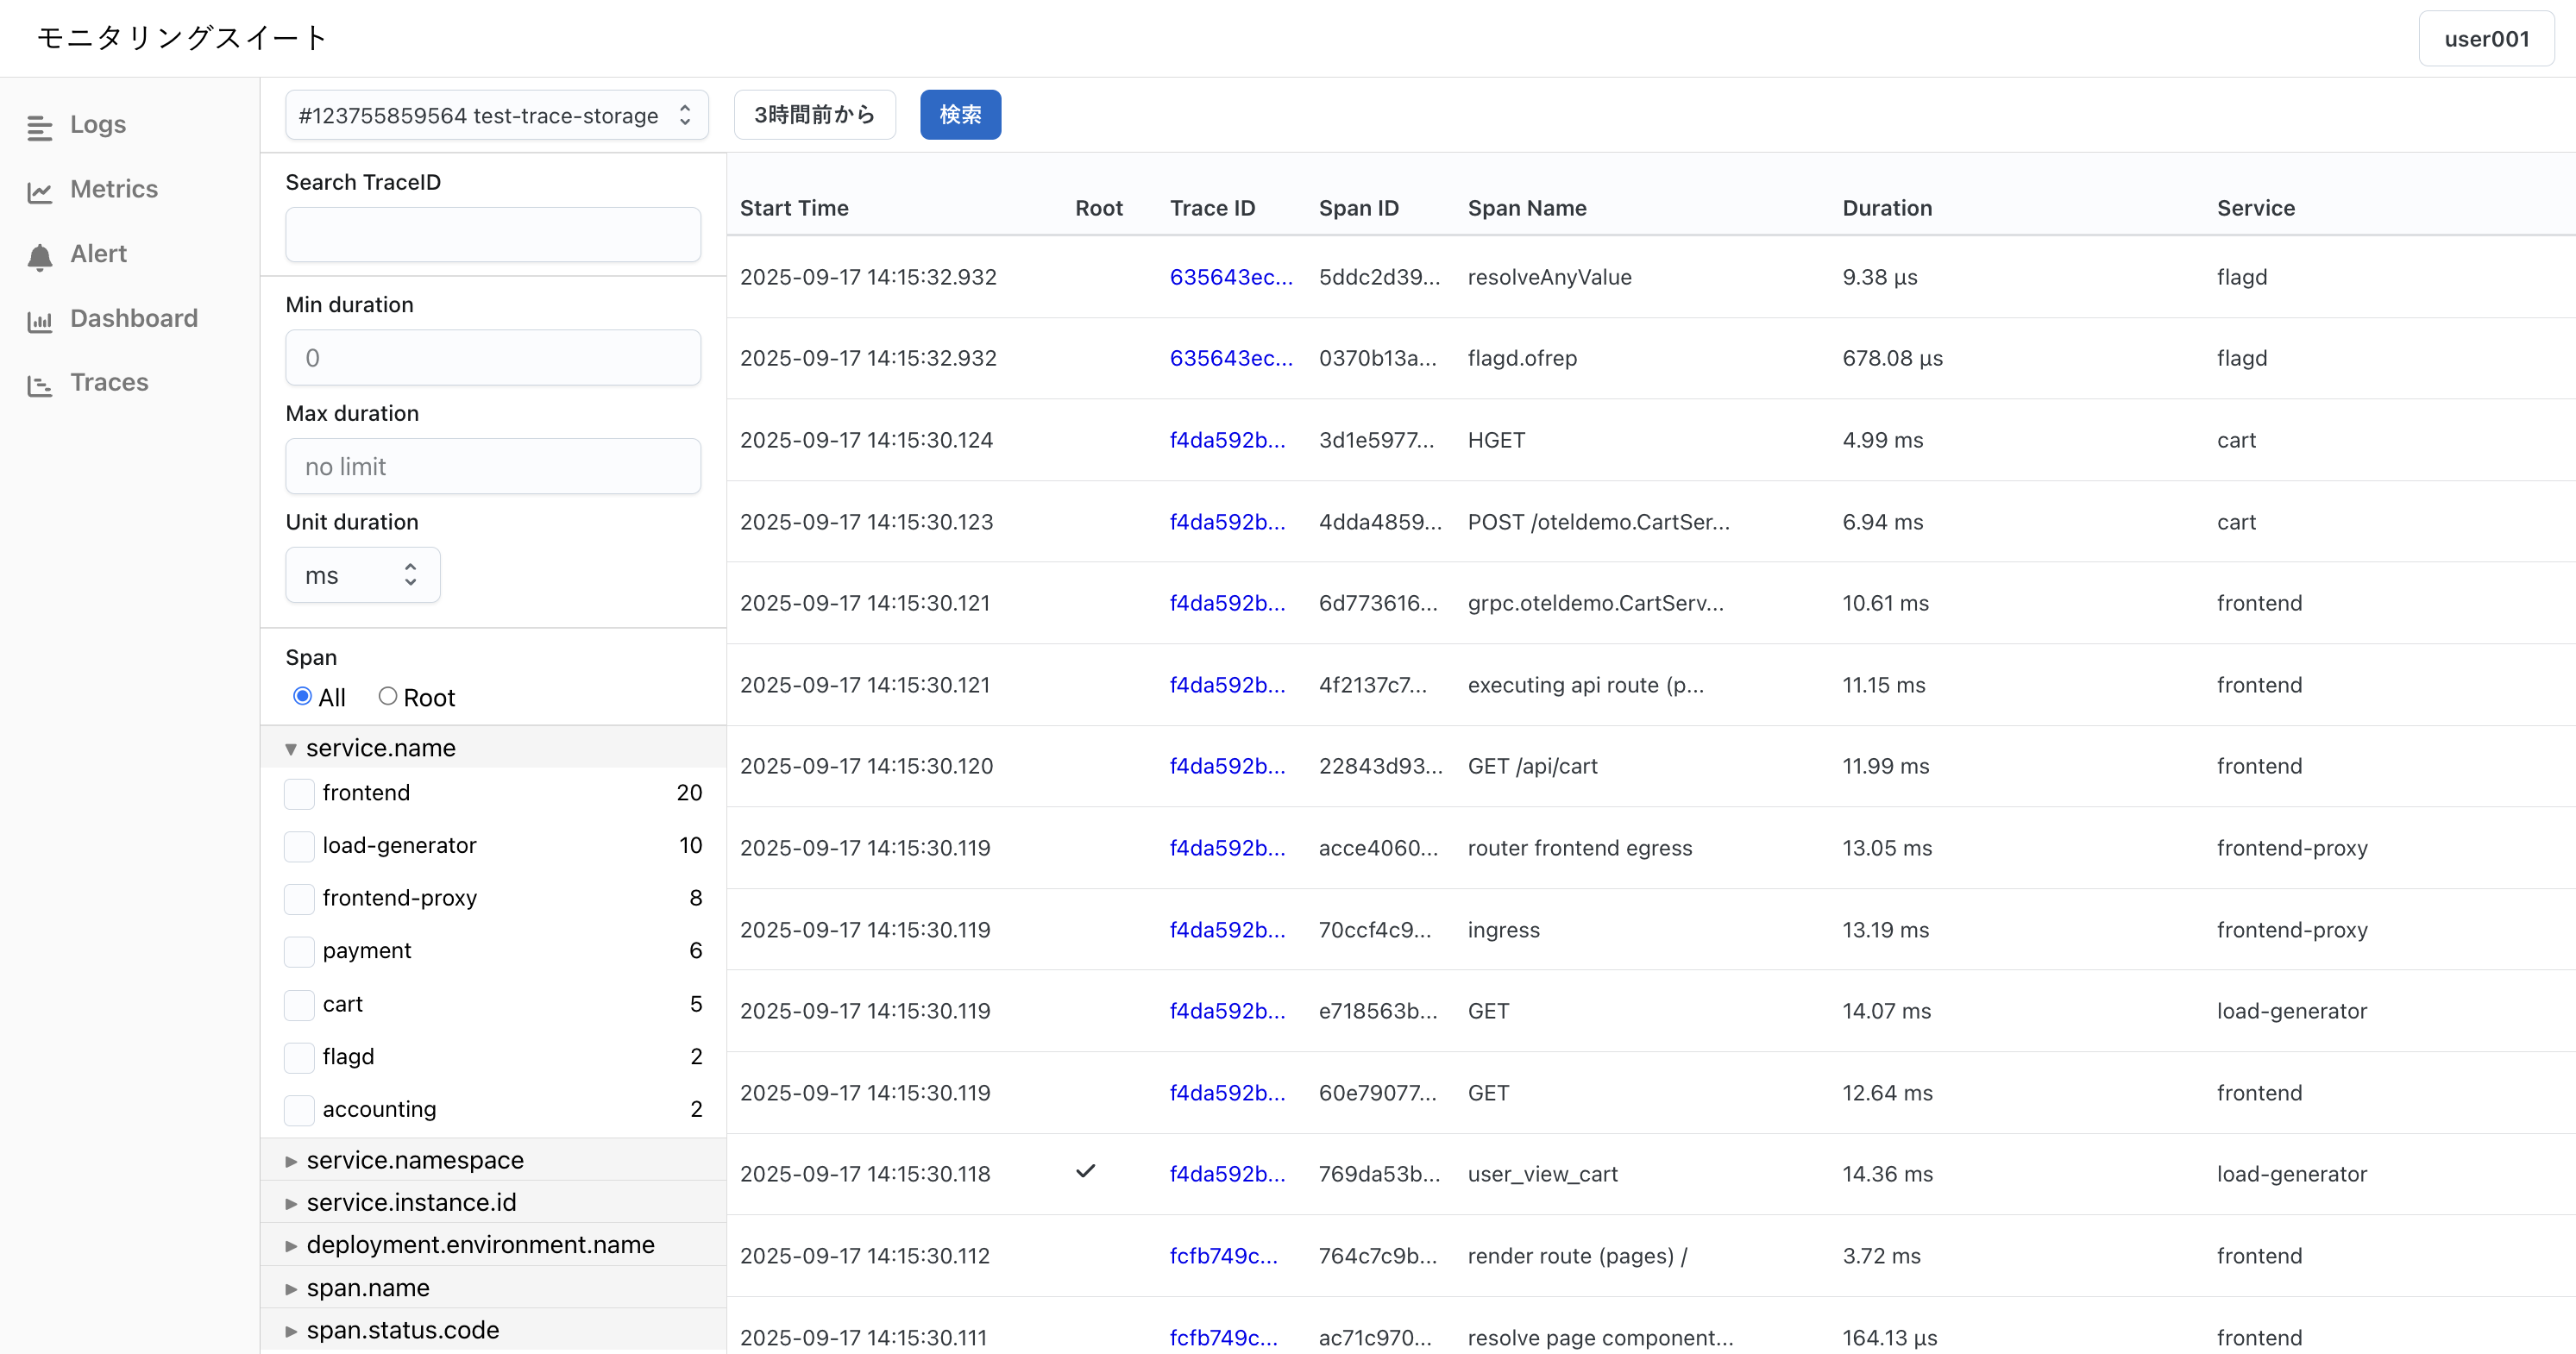Focus the Search TraceID input field
The height and width of the screenshot is (1354, 2576).
click(493, 235)
